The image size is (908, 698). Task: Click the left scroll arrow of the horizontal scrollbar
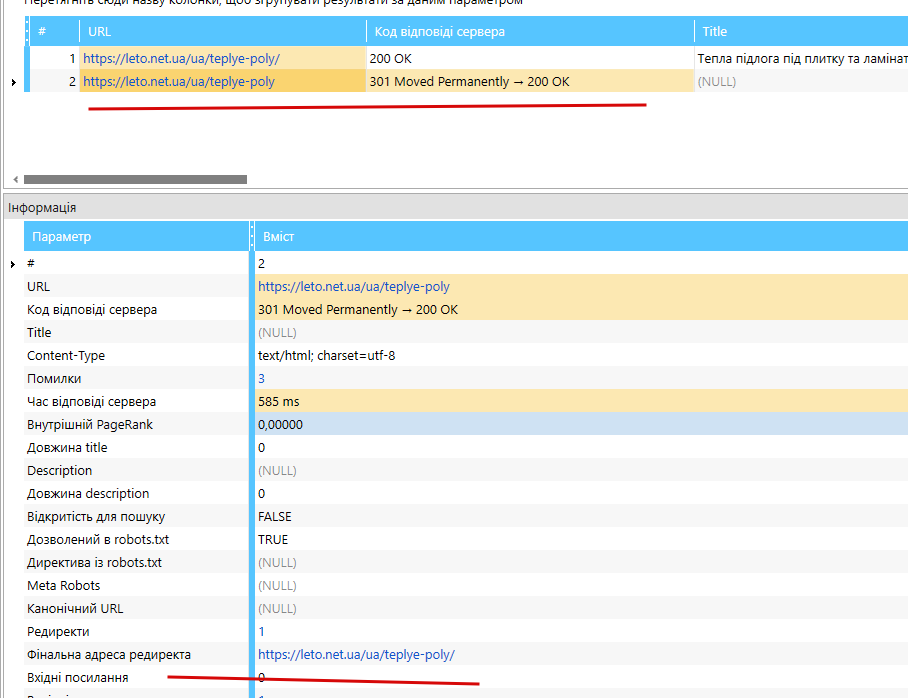click(16, 180)
